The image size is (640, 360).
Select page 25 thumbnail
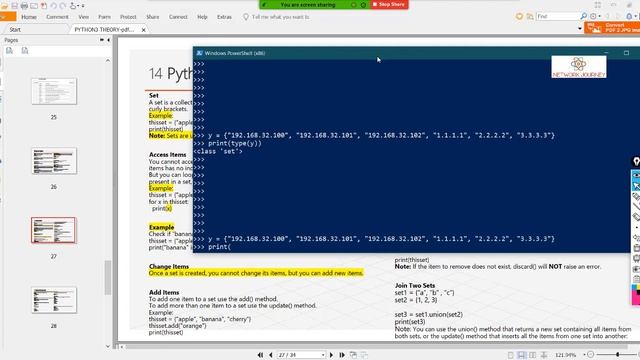[x=54, y=91]
